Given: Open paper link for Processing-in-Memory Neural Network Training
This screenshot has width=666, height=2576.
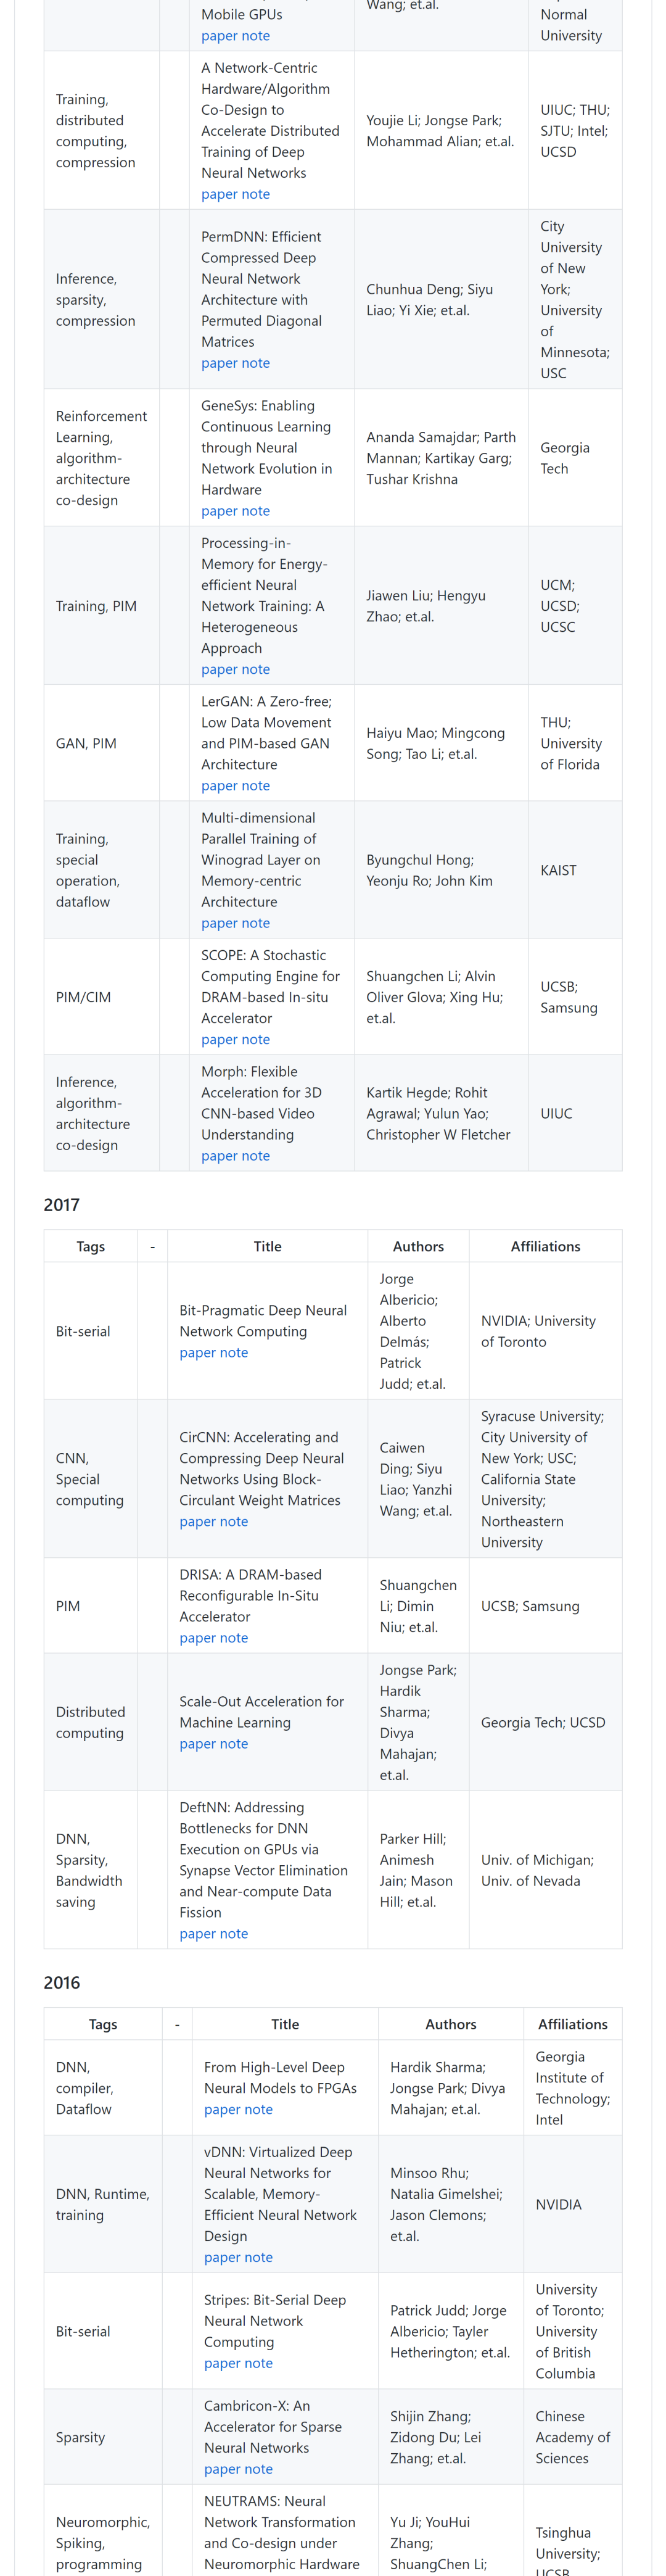Looking at the screenshot, I should click(219, 669).
